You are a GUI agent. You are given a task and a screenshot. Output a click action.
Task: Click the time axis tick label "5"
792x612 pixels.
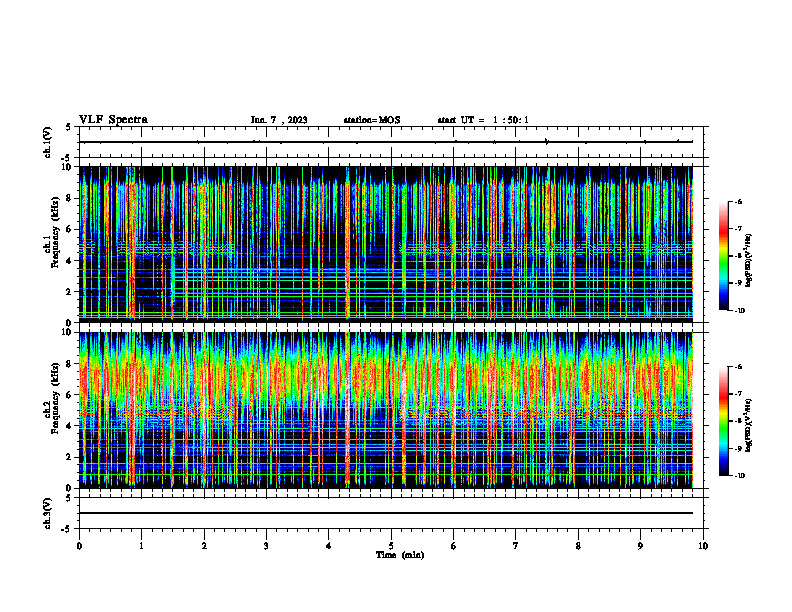(x=391, y=546)
